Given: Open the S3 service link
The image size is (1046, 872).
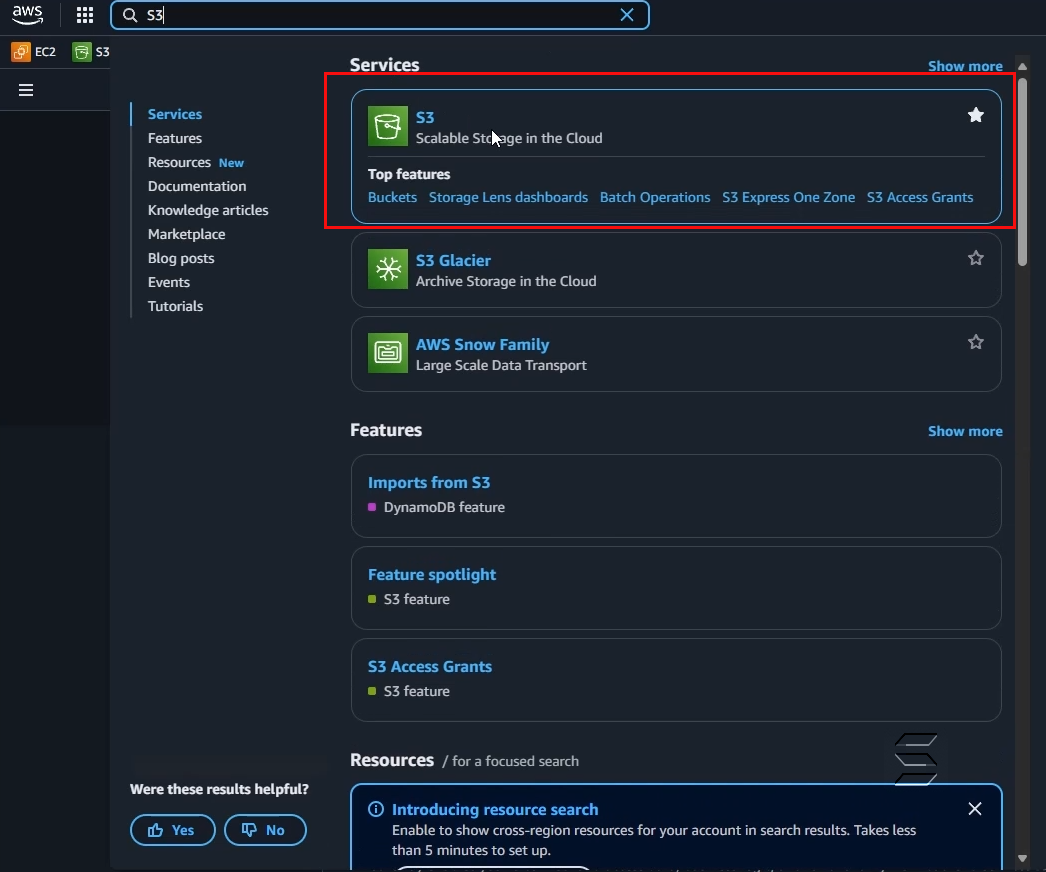Looking at the screenshot, I should tap(425, 117).
